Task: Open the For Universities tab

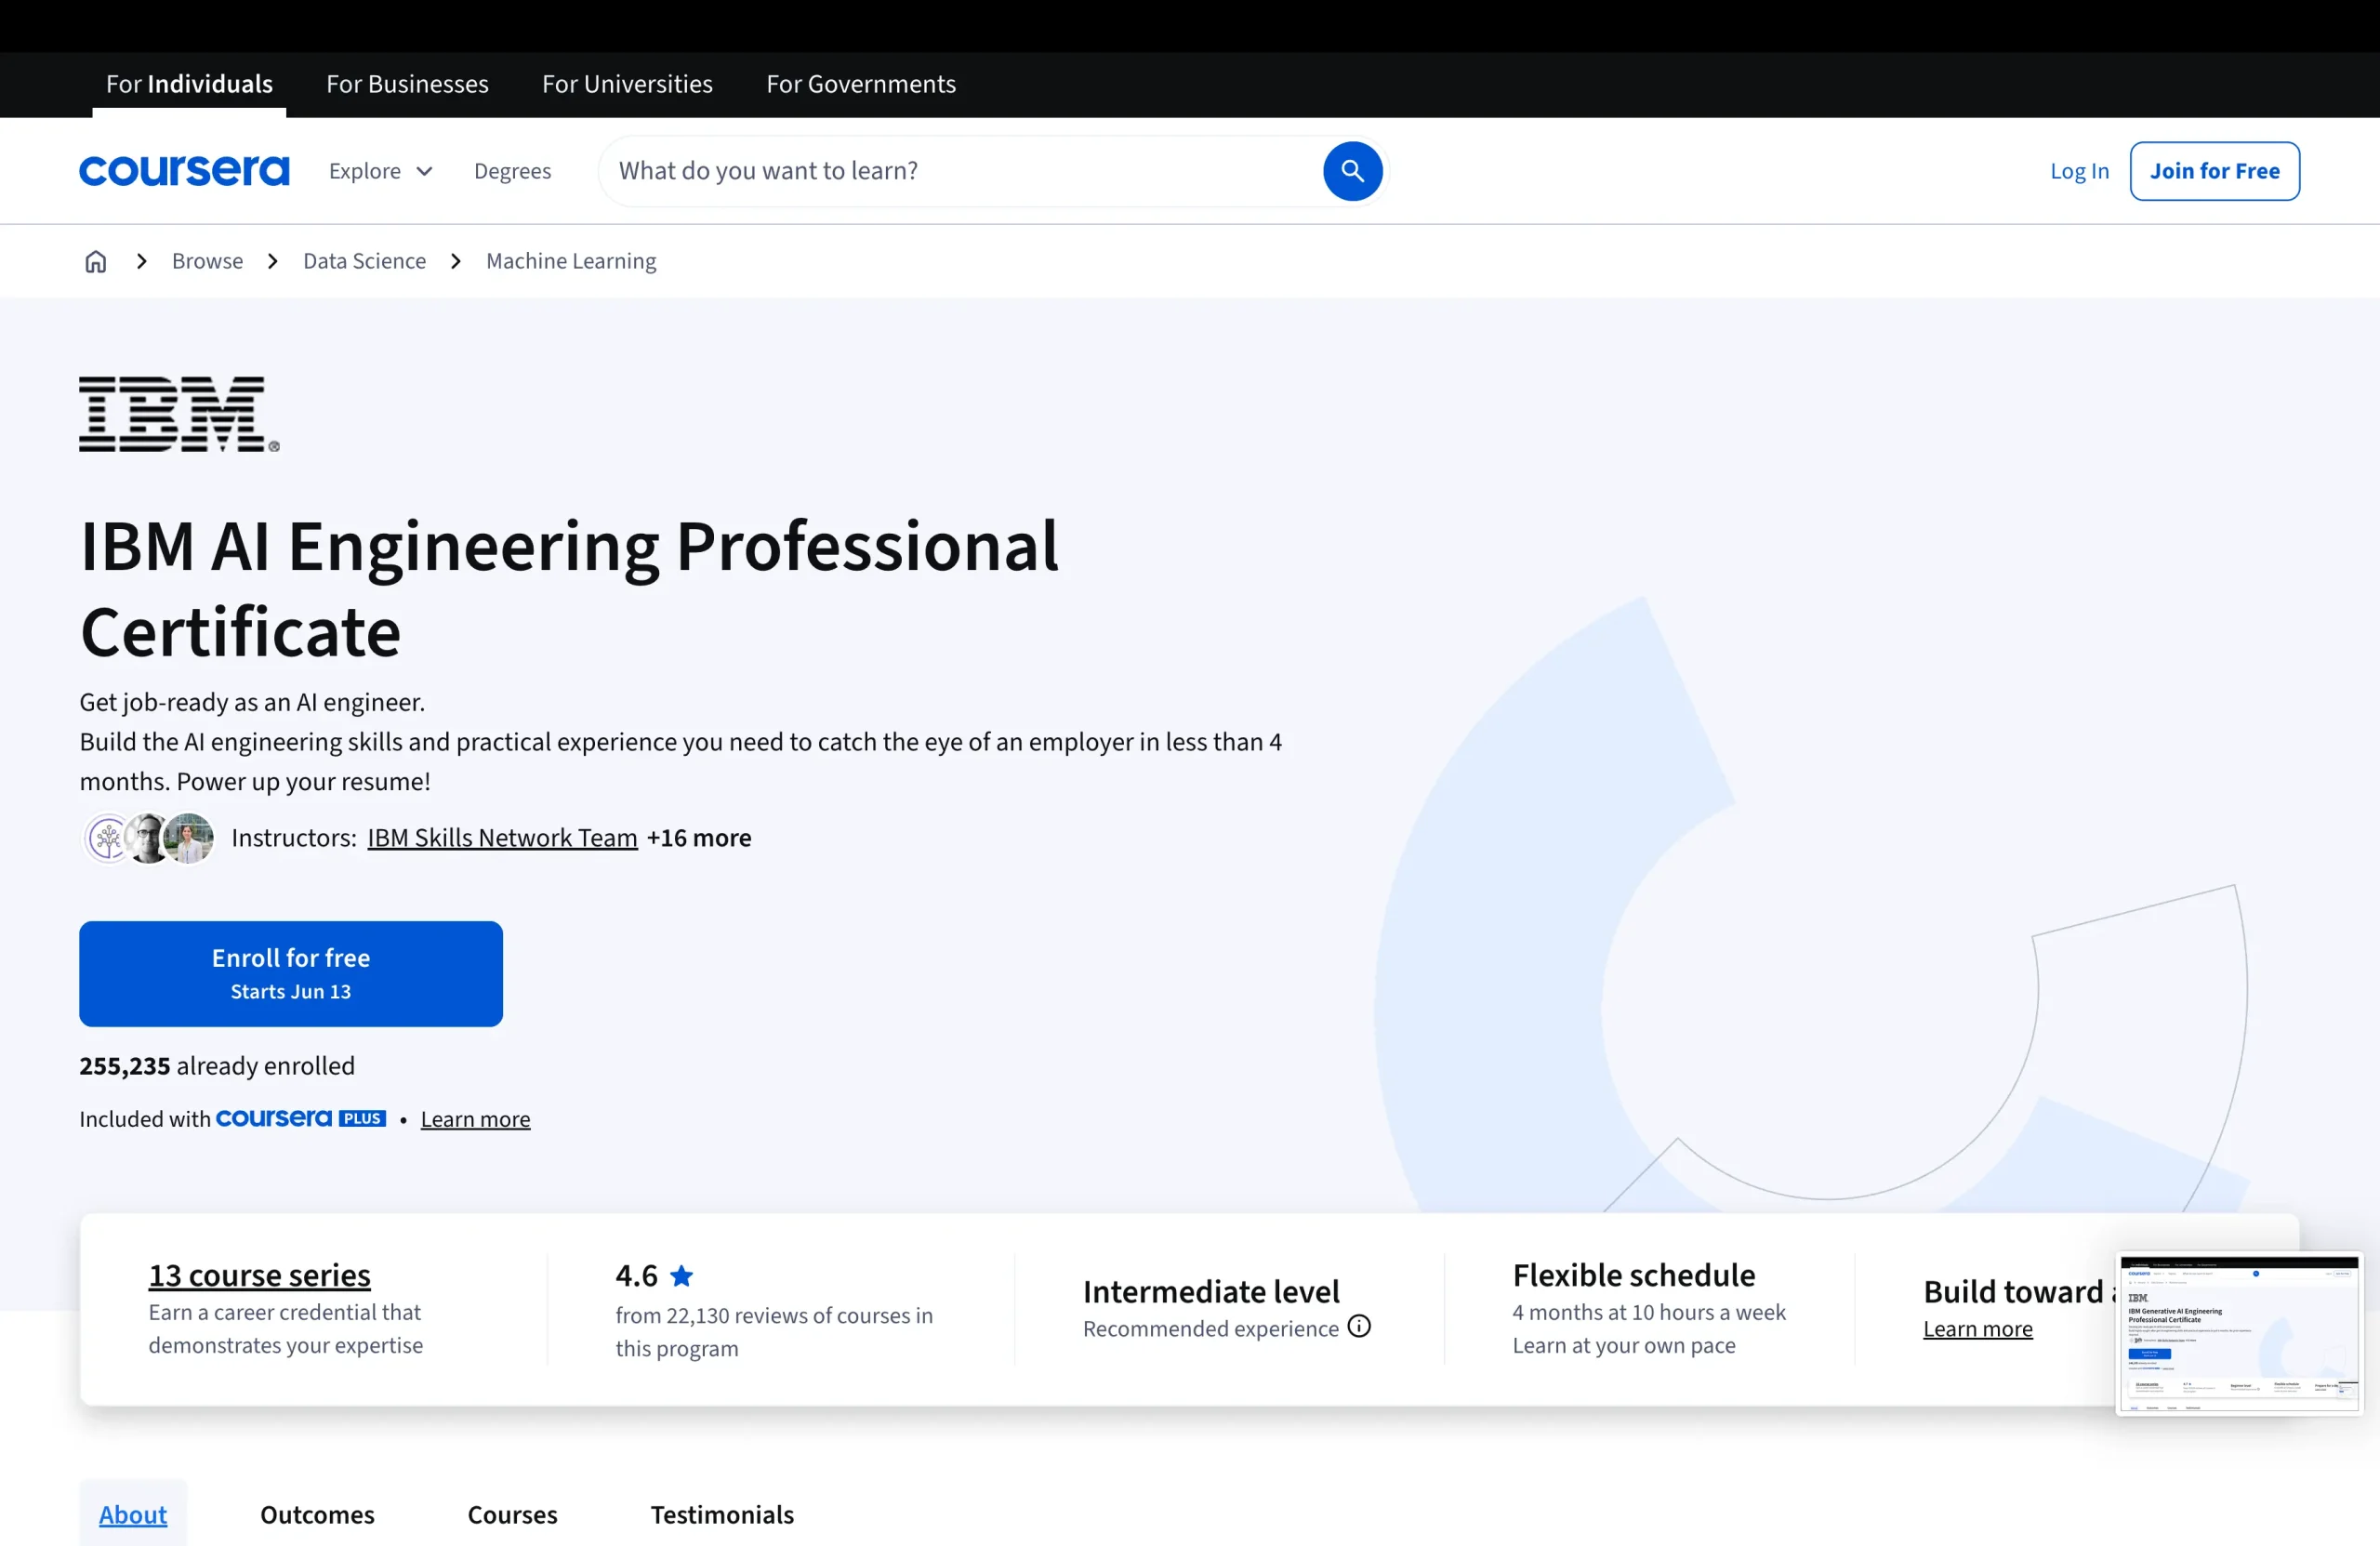Action: (x=627, y=84)
